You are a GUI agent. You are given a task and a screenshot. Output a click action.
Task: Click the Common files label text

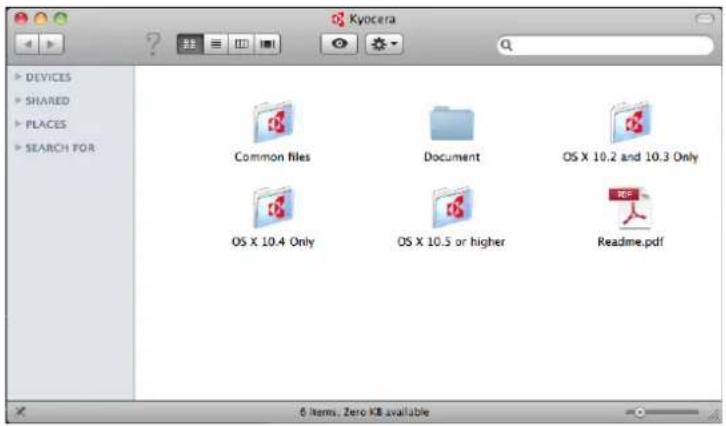pos(272,157)
